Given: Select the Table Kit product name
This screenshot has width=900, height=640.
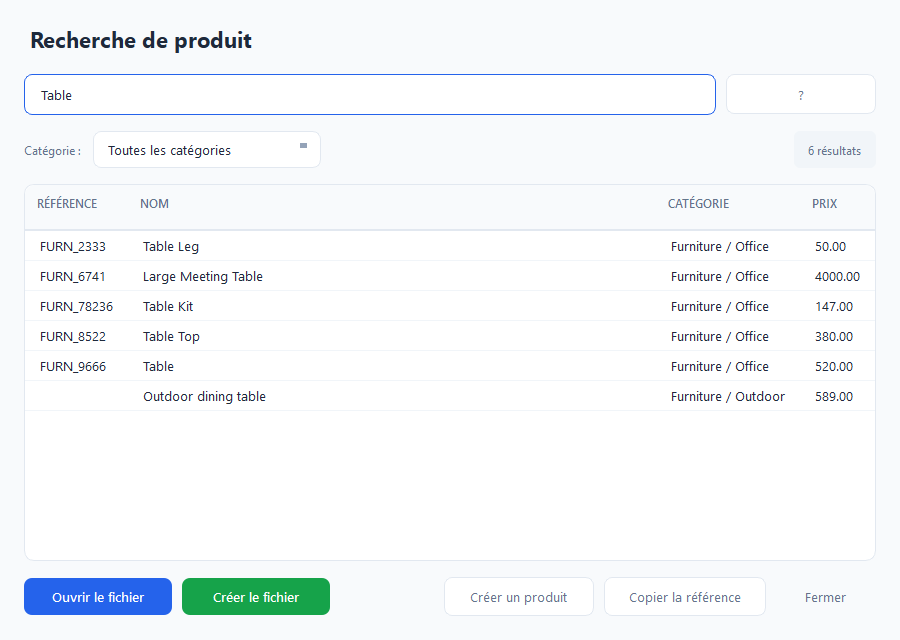Looking at the screenshot, I should click(168, 307).
